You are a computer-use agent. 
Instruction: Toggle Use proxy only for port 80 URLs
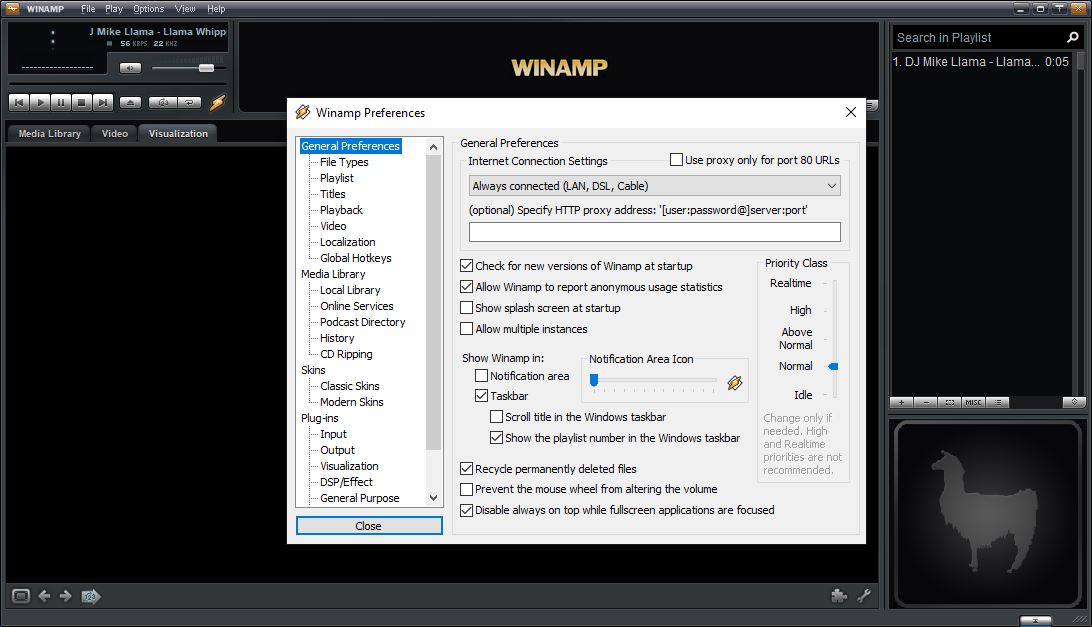[754, 160]
